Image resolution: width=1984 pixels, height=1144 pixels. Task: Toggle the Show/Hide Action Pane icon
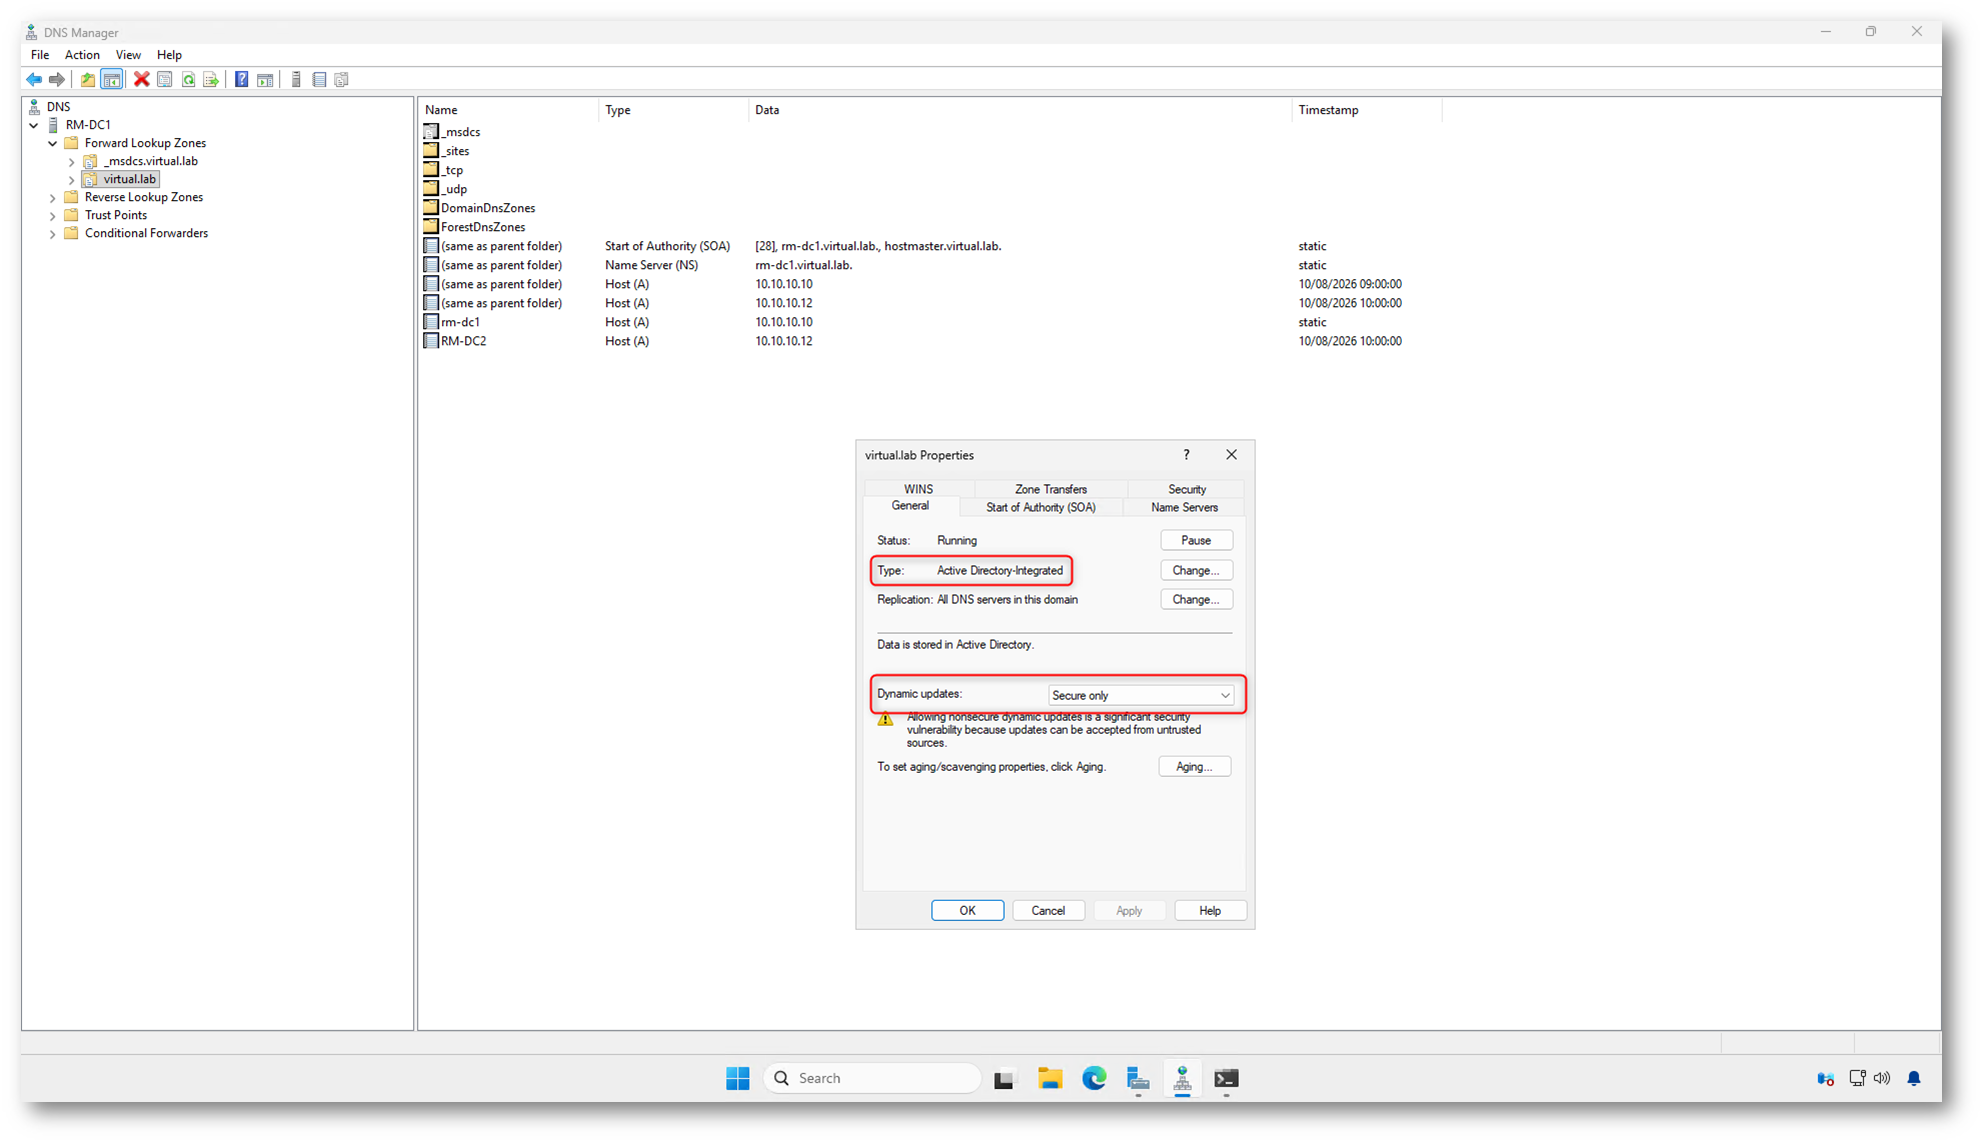click(x=265, y=80)
